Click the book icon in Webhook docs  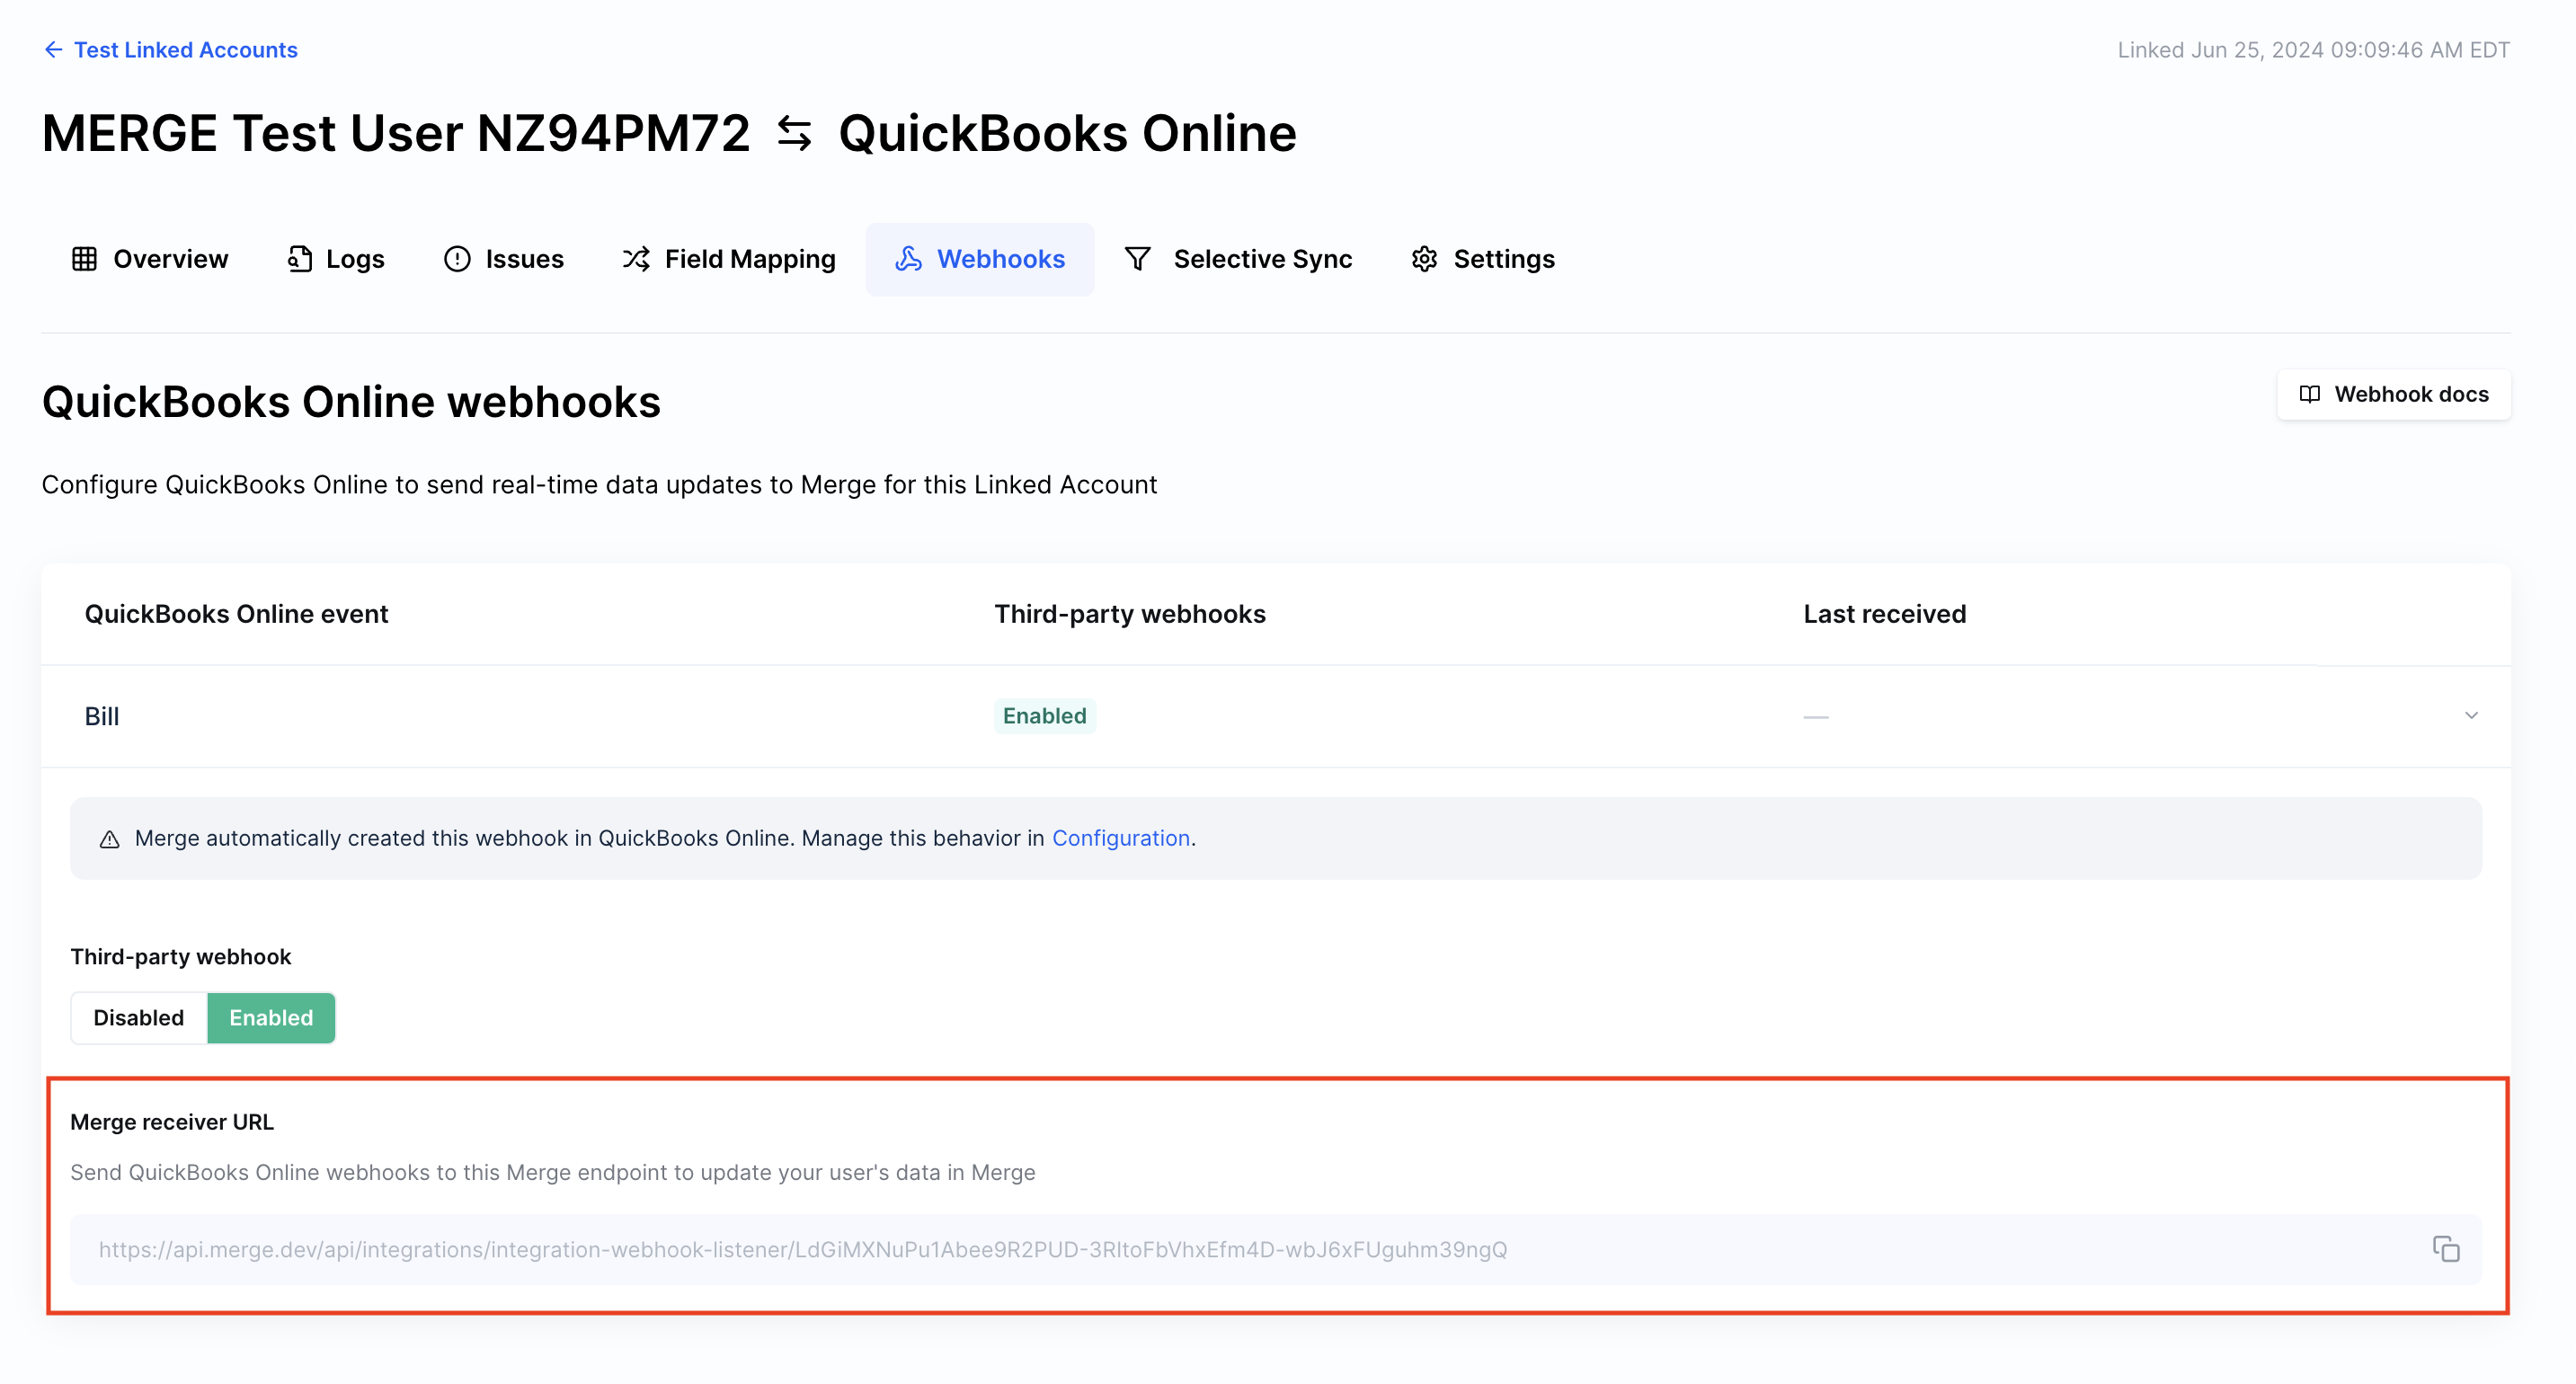(x=2309, y=394)
